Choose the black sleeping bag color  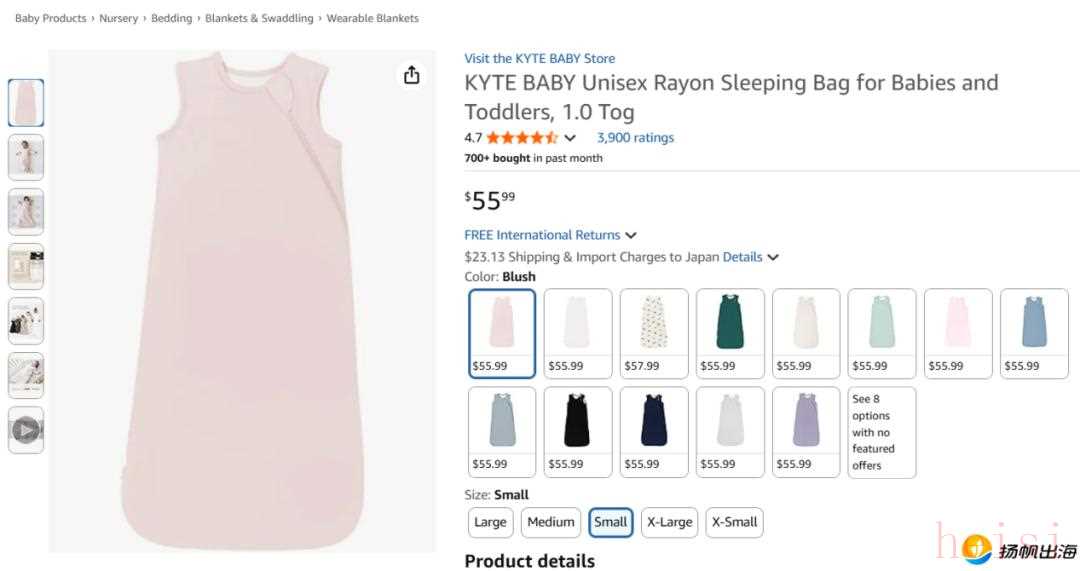[578, 432]
